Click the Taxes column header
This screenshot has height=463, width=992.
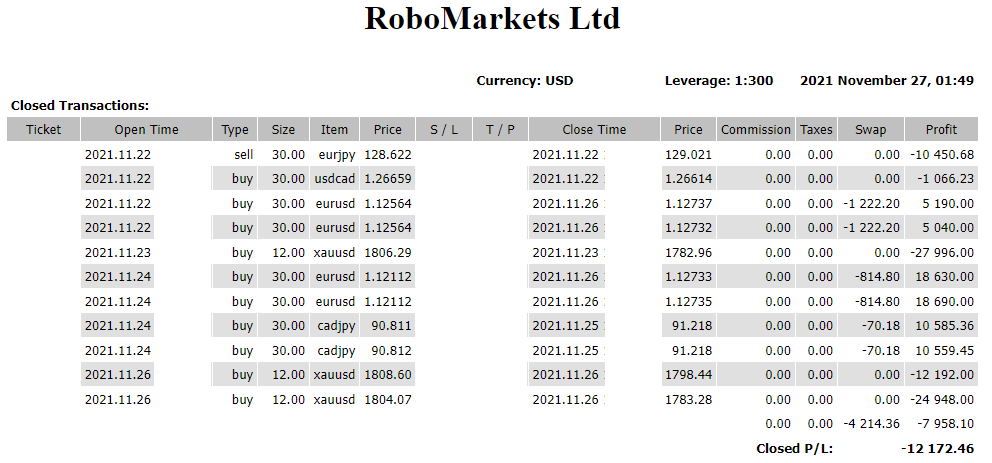tap(816, 129)
